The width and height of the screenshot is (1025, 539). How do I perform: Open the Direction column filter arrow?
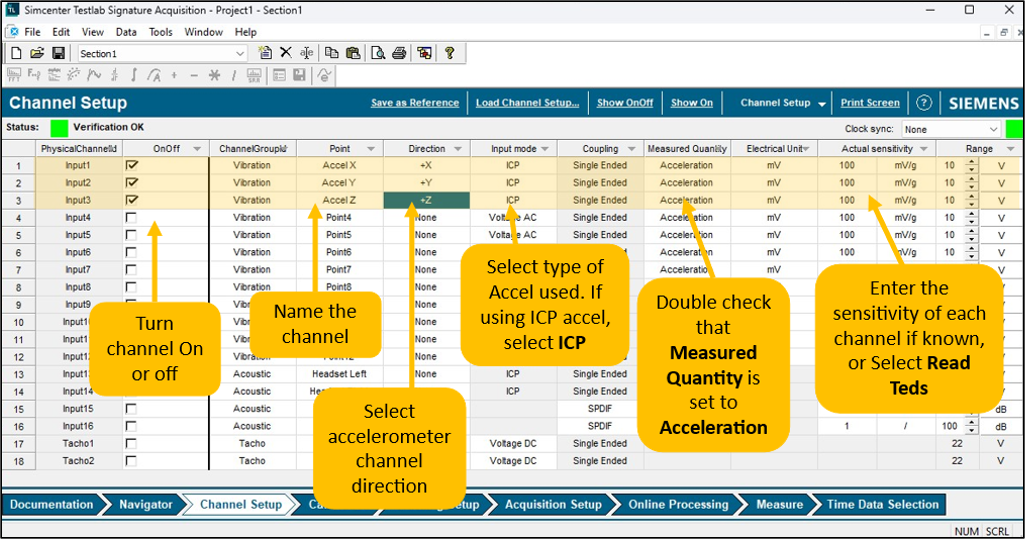[458, 149]
